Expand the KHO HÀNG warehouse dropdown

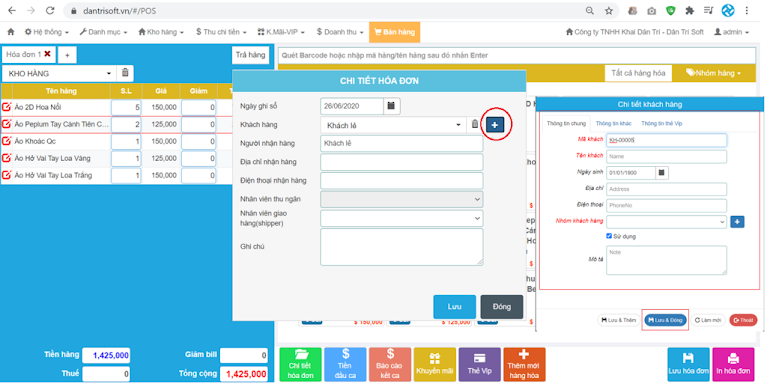click(59, 73)
